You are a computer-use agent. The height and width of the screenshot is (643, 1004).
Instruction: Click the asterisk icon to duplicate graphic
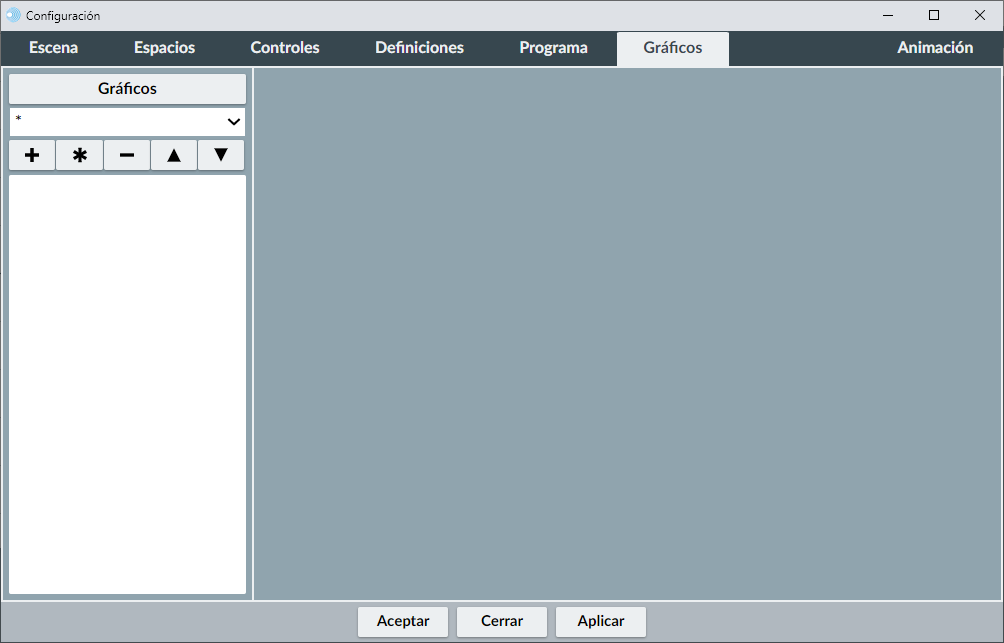coord(80,155)
